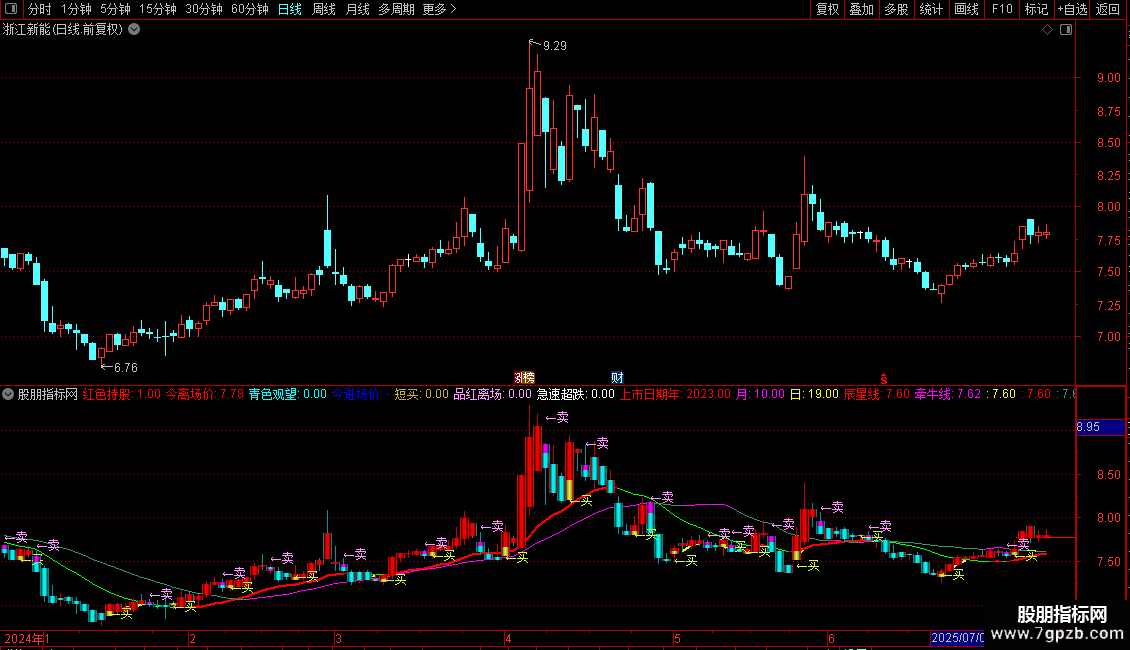Switch to the 日线 daily chart
The height and width of the screenshot is (650, 1130).
(290, 9)
